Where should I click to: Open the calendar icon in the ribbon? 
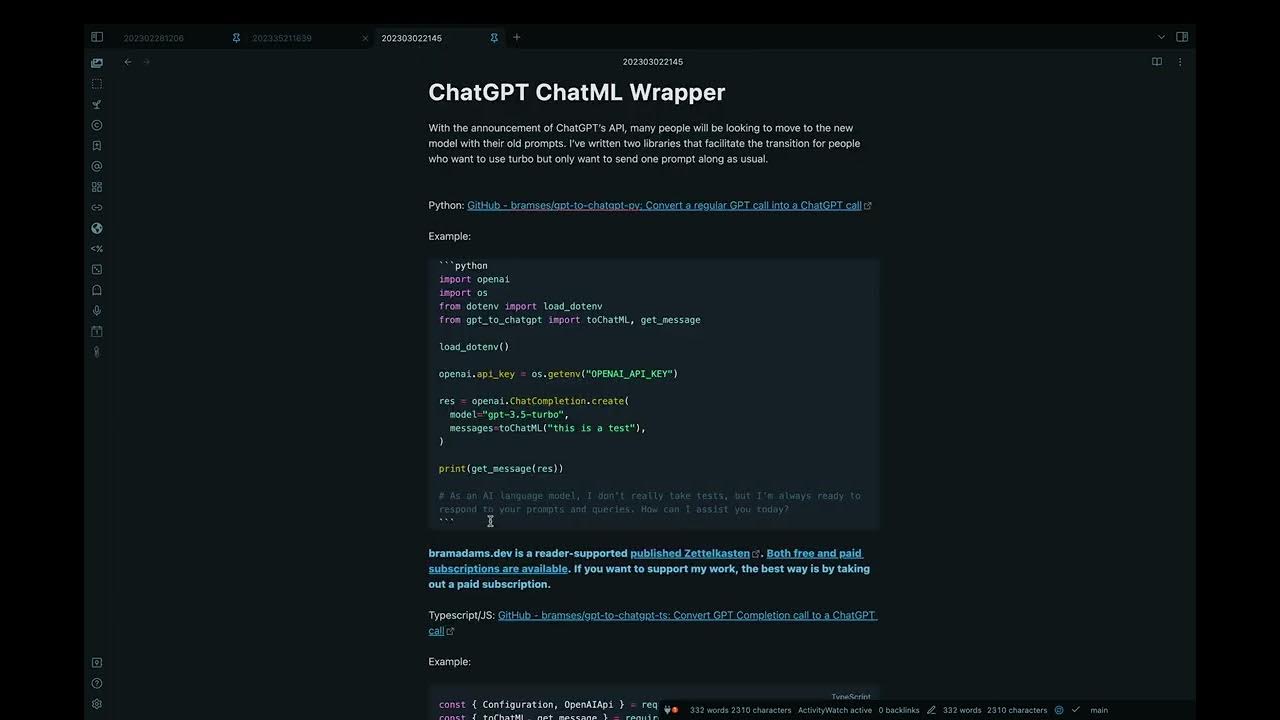point(97,331)
